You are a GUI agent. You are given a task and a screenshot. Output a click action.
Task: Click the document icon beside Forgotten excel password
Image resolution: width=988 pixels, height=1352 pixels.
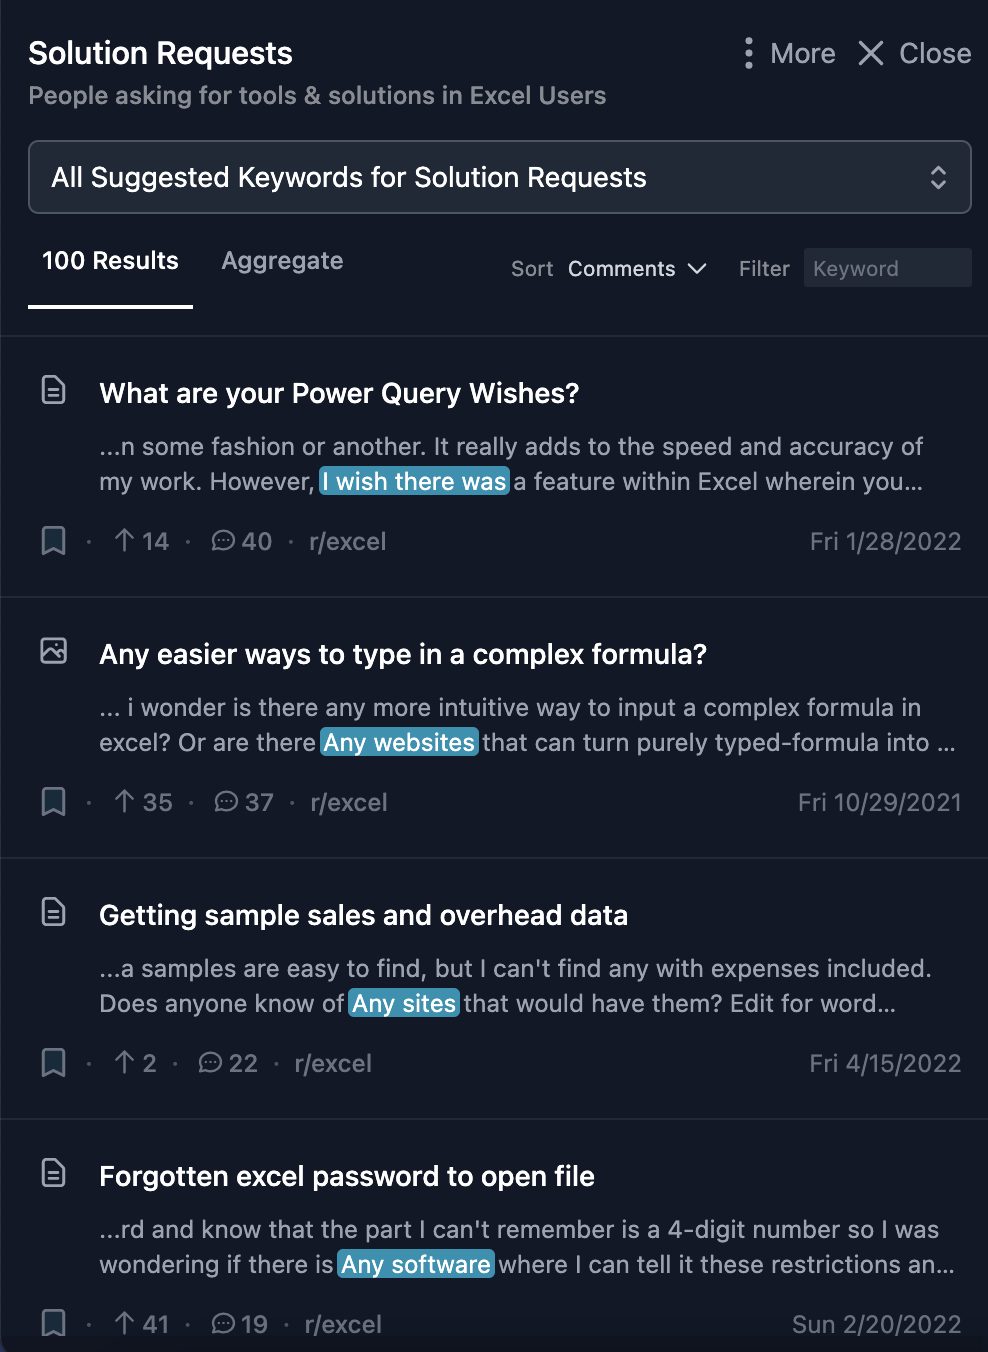[x=53, y=1173]
